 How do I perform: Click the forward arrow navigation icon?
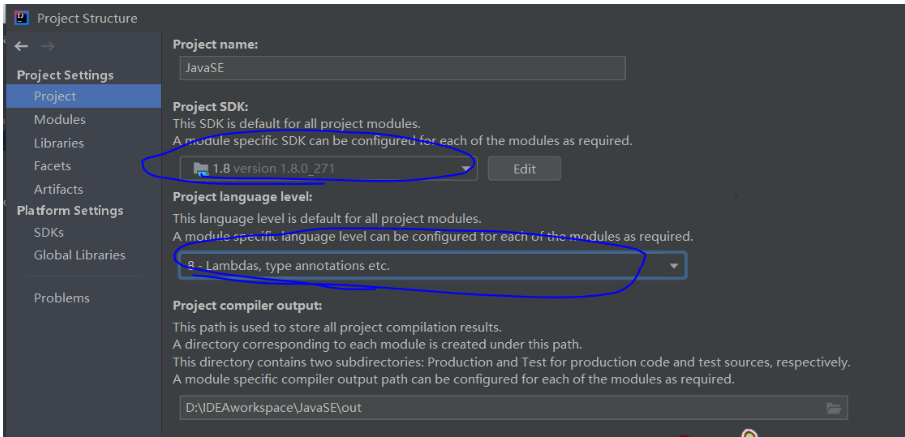coord(48,46)
